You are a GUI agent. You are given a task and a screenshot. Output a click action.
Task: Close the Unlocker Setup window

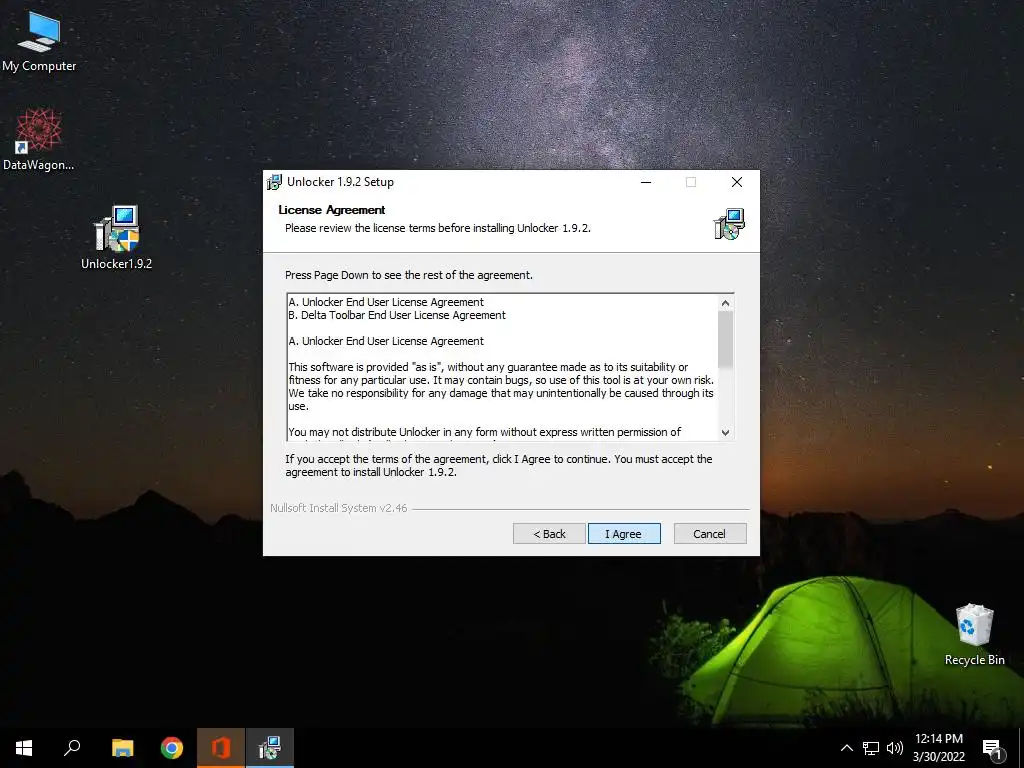737,182
